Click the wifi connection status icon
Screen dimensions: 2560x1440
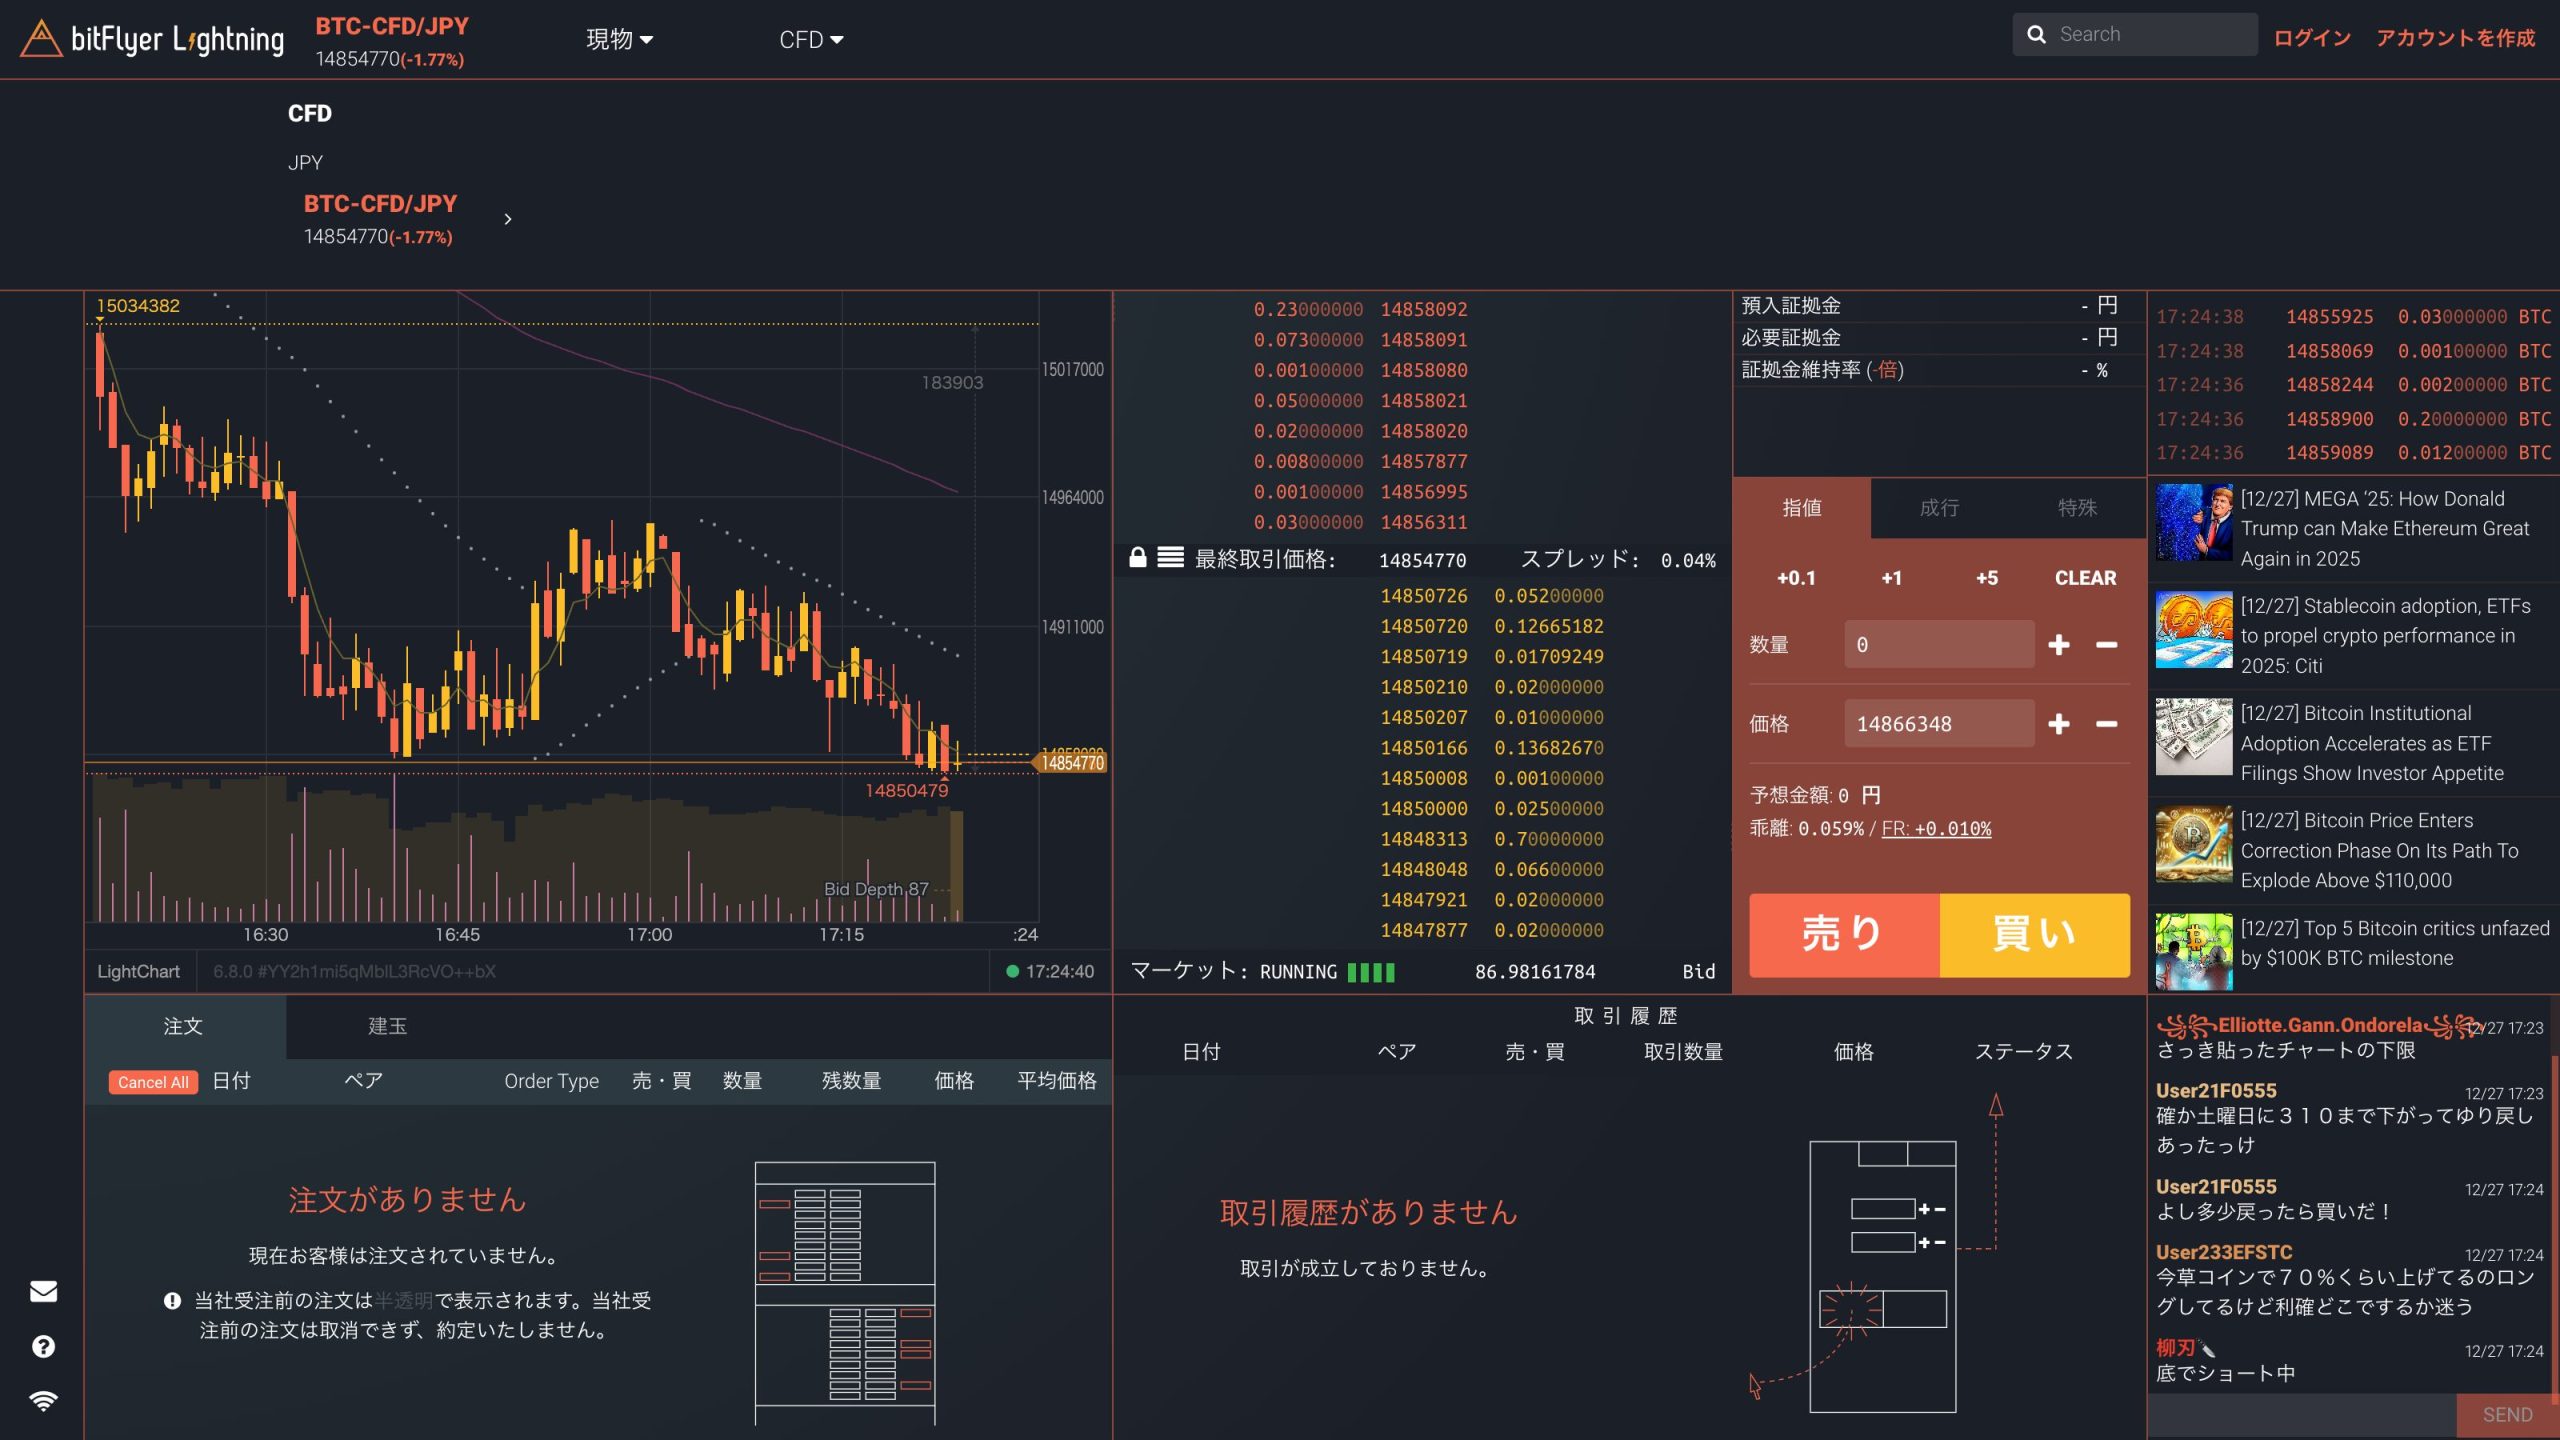[43, 1400]
